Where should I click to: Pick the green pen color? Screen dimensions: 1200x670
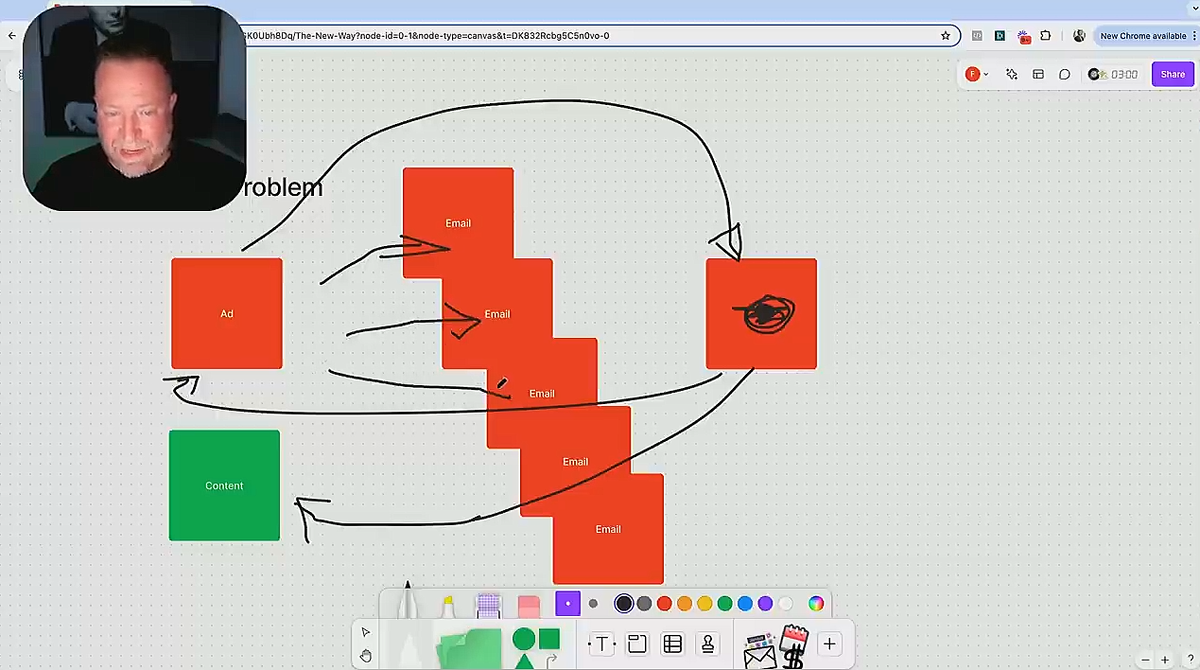(725, 603)
